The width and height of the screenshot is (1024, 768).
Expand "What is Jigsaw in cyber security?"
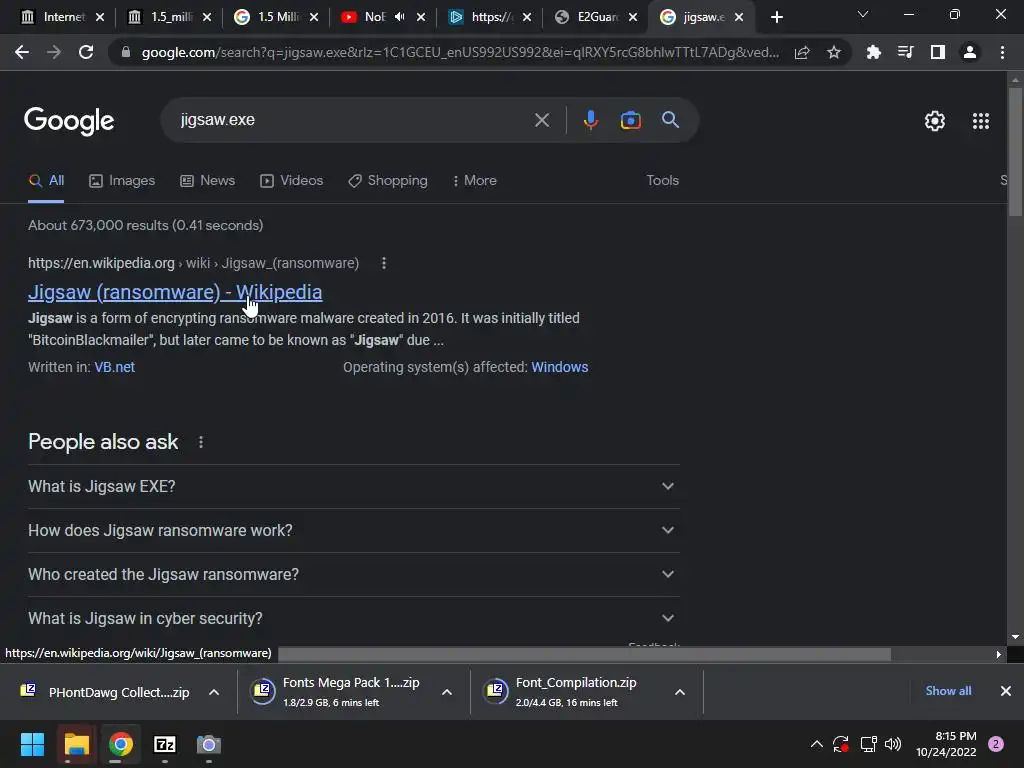tap(353, 618)
